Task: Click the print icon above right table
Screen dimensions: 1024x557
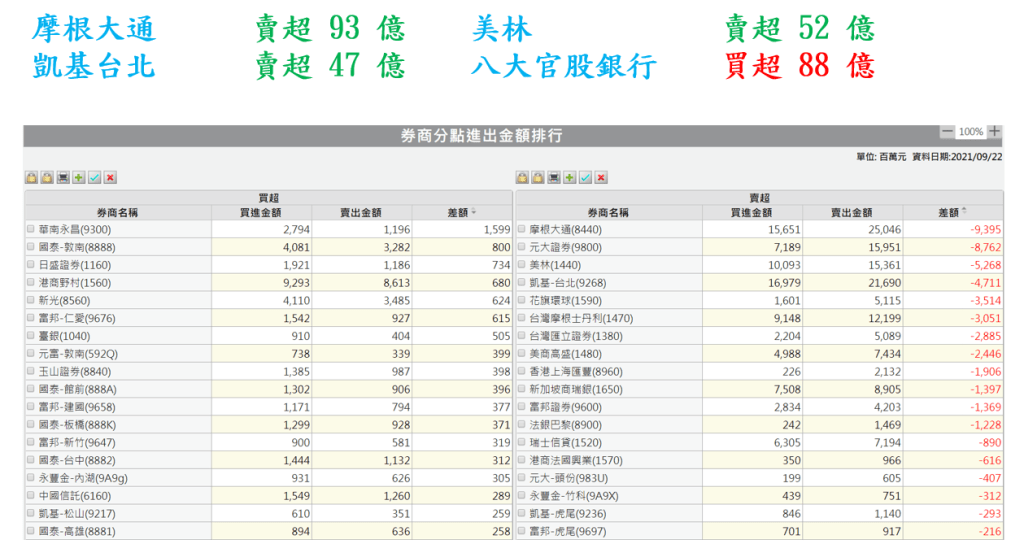Action: click(x=553, y=177)
